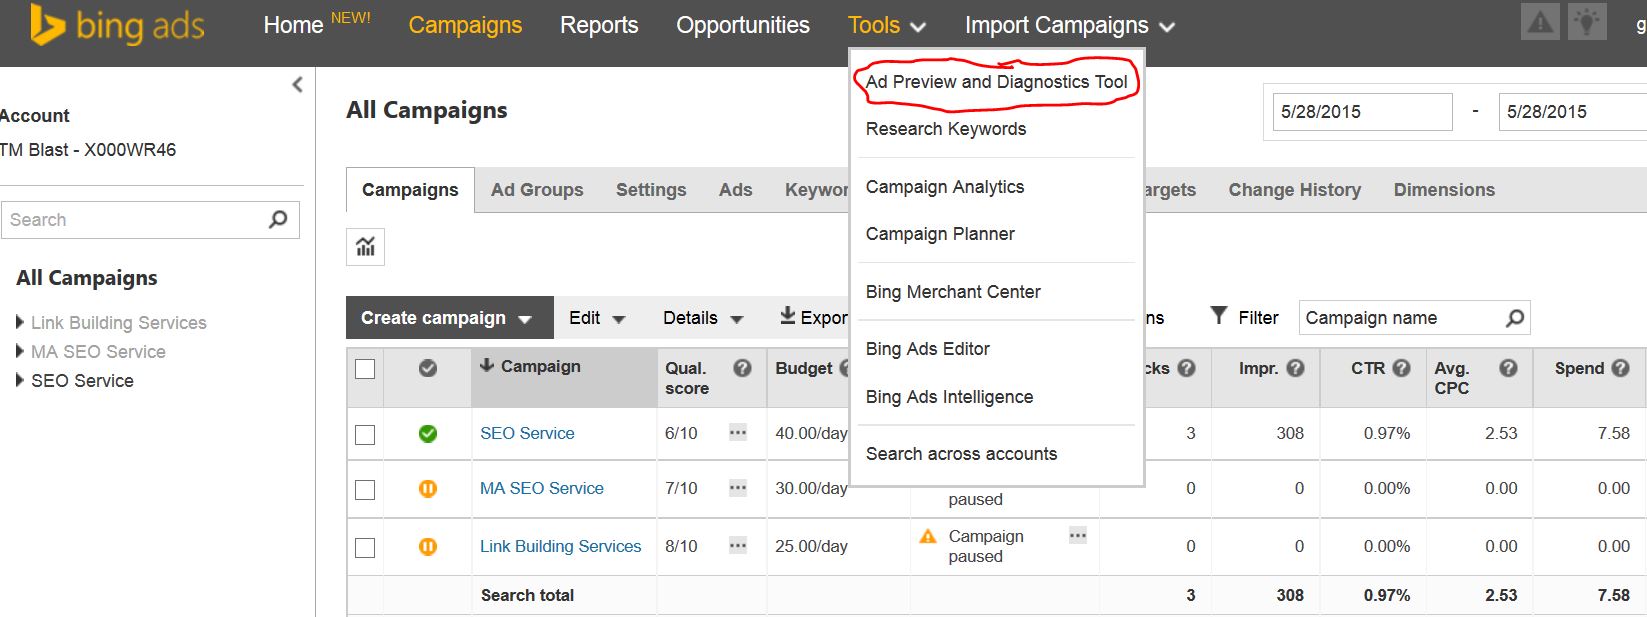Select Bing Ads Intelligence menu item
This screenshot has width=1647, height=617.
click(x=949, y=397)
